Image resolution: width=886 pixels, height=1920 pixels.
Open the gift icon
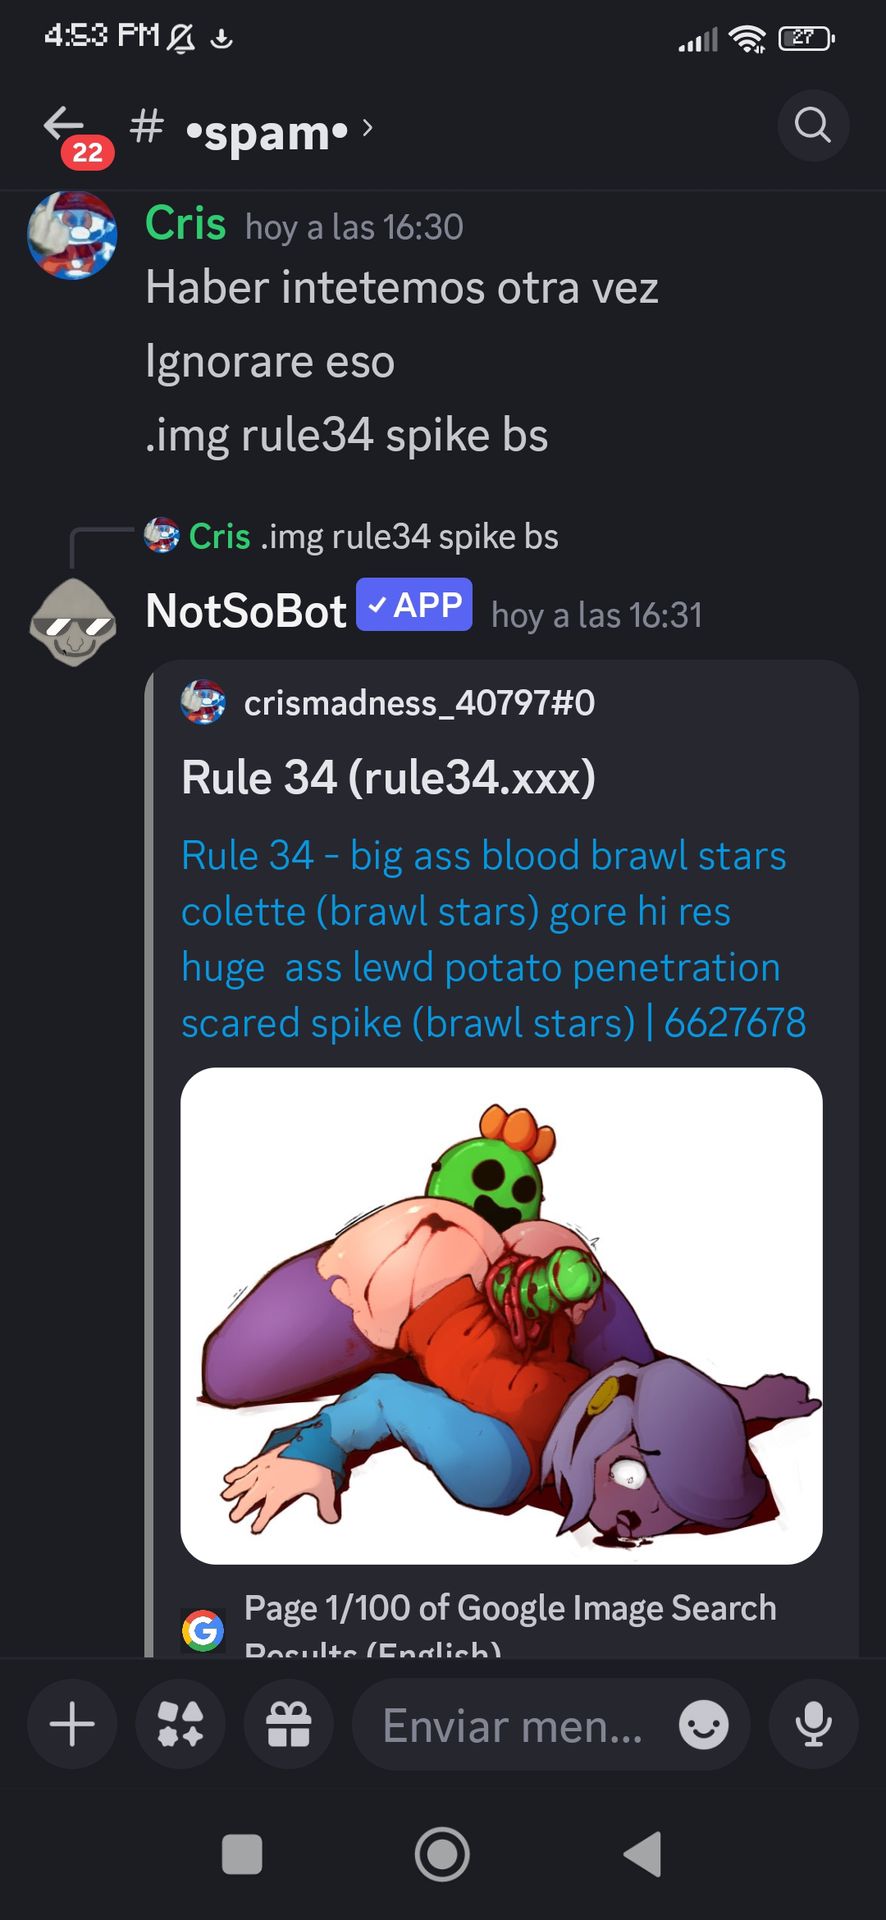(x=289, y=1725)
